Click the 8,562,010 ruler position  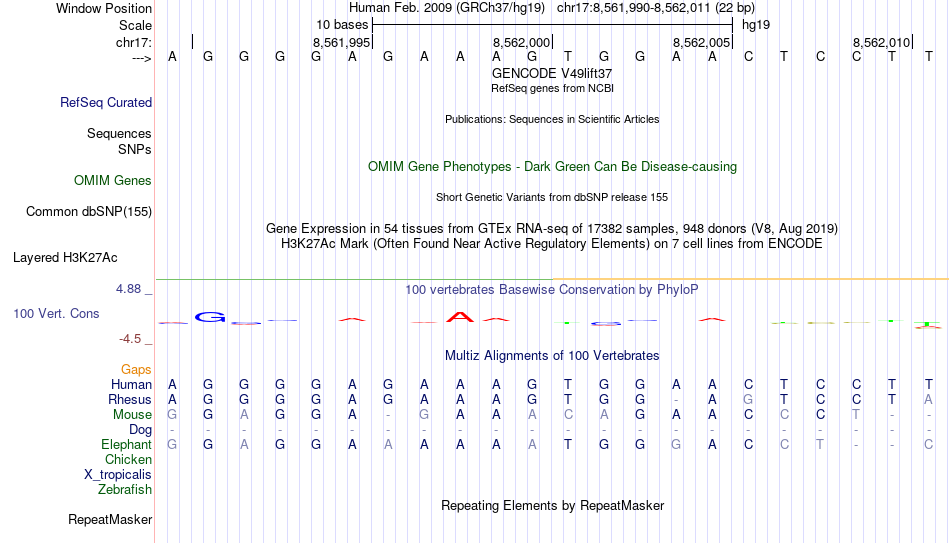[x=881, y=42]
